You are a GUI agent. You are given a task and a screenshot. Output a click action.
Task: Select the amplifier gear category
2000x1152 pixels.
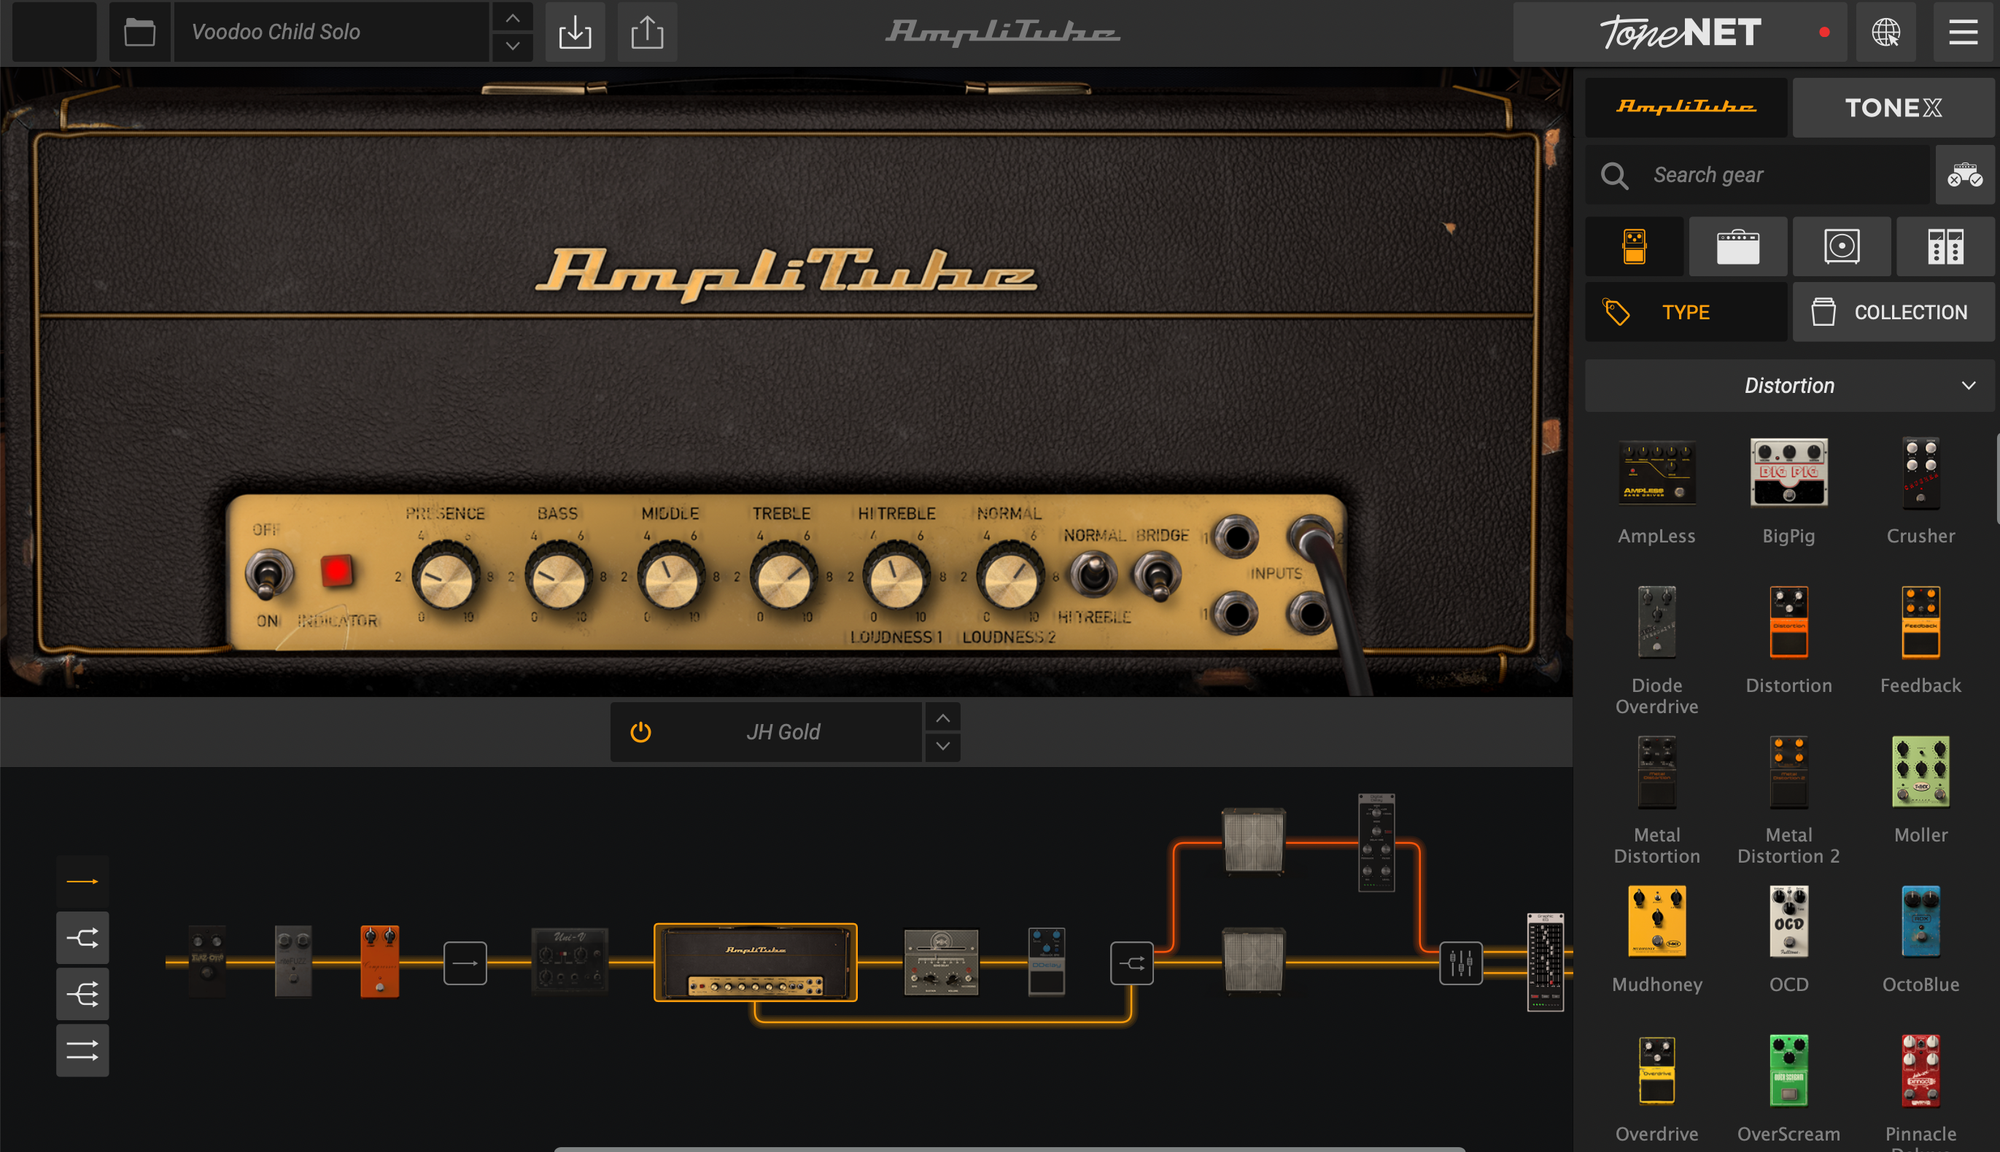1738,246
